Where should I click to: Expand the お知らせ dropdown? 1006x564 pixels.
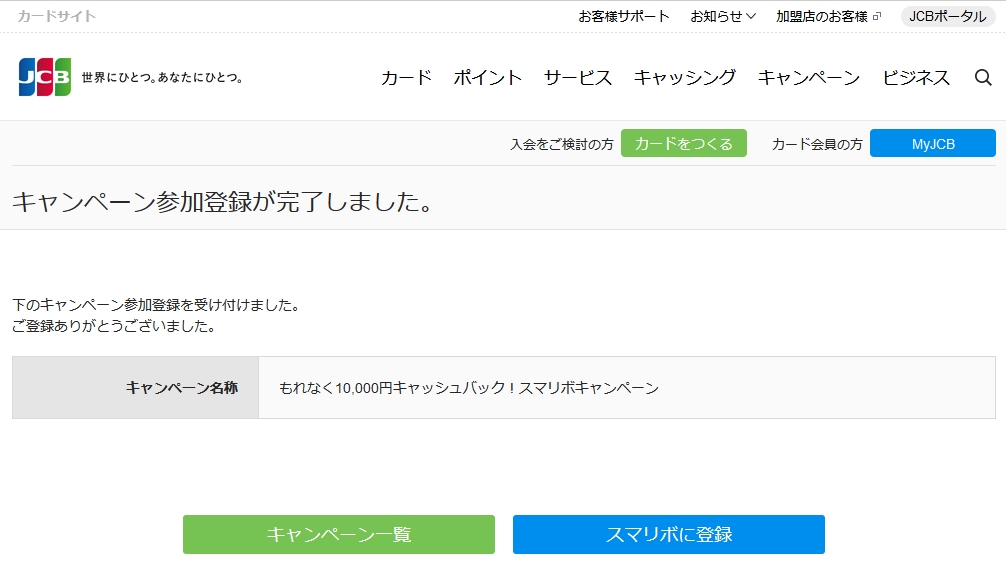point(723,16)
